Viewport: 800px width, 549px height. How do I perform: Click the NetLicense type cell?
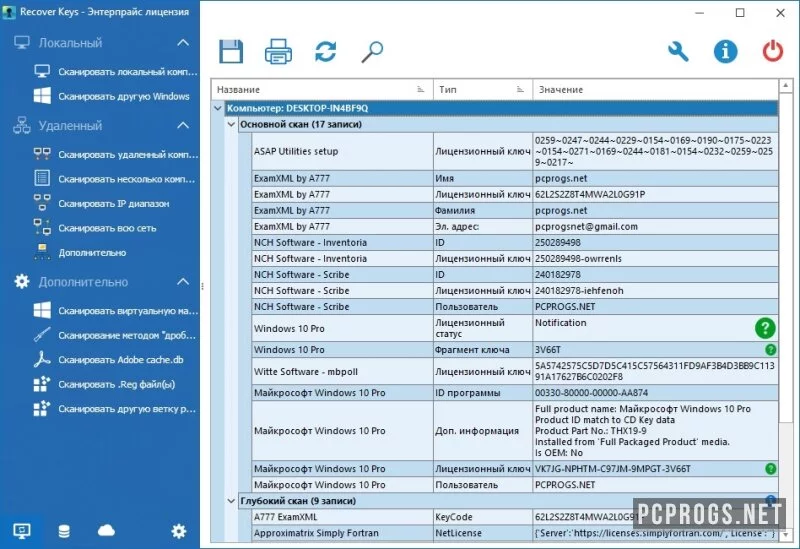[x=483, y=533]
